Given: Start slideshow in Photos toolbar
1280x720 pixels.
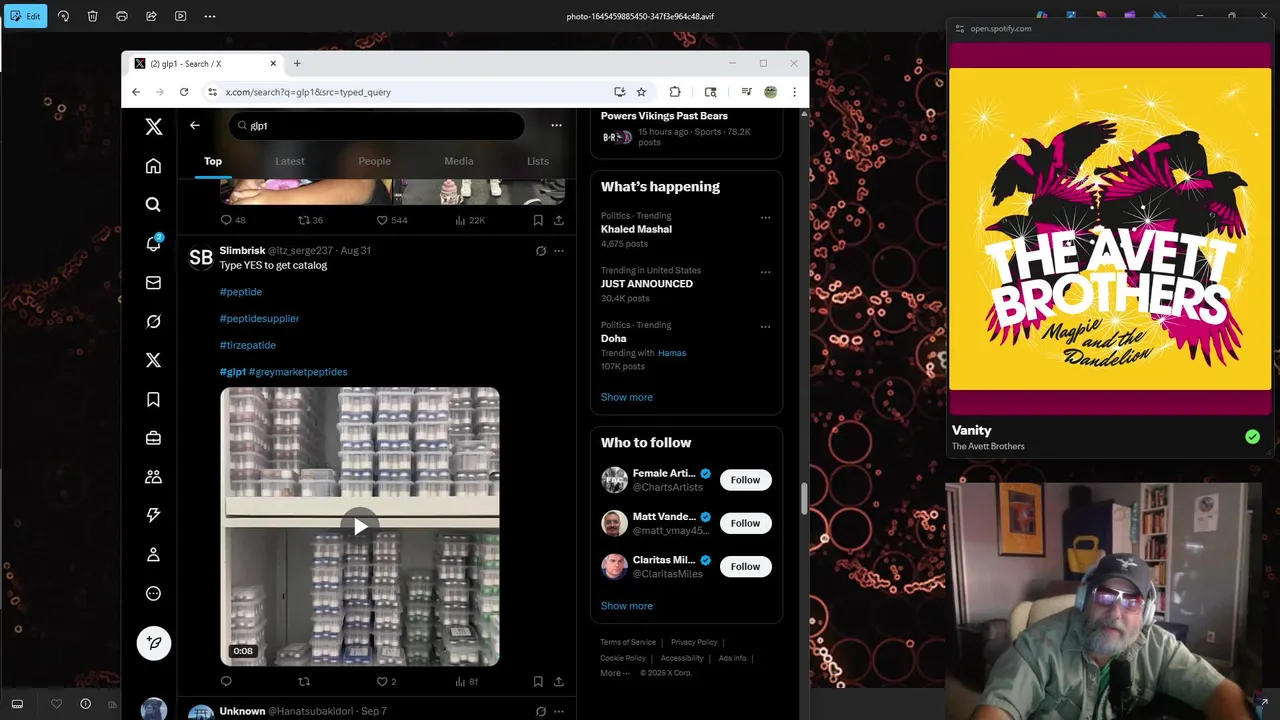Looking at the screenshot, I should 180,16.
